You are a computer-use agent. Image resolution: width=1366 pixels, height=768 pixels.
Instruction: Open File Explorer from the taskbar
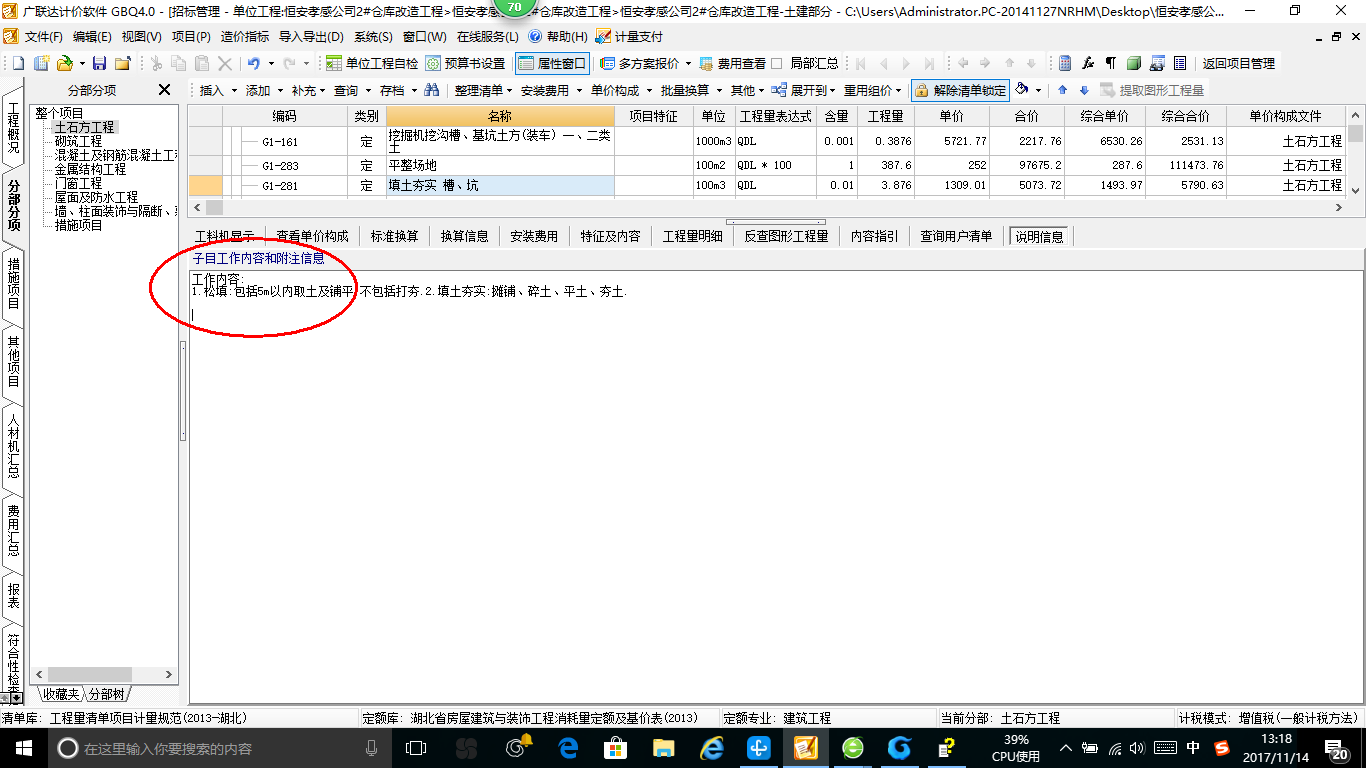click(x=663, y=748)
